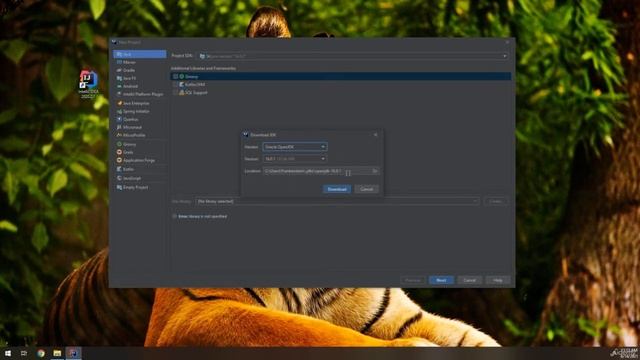This screenshot has width=640, height=360.
Task: Click the library not specified error text
Action: pyautogui.click(x=202, y=216)
